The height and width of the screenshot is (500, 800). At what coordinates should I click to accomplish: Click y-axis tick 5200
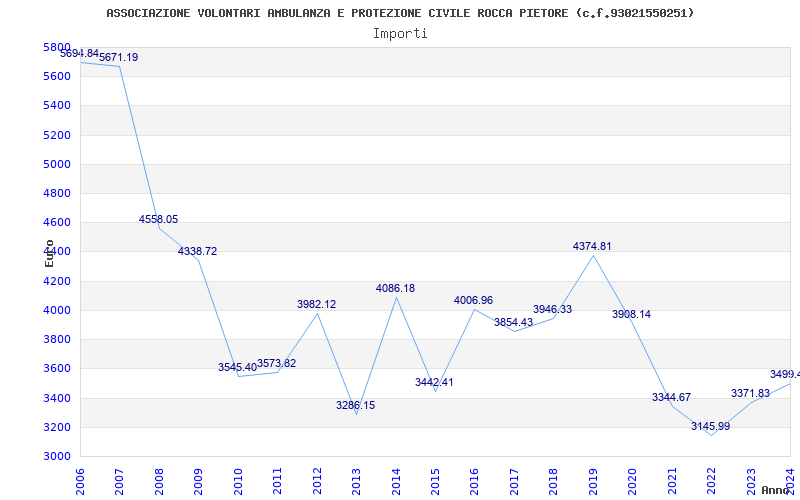[57, 135]
